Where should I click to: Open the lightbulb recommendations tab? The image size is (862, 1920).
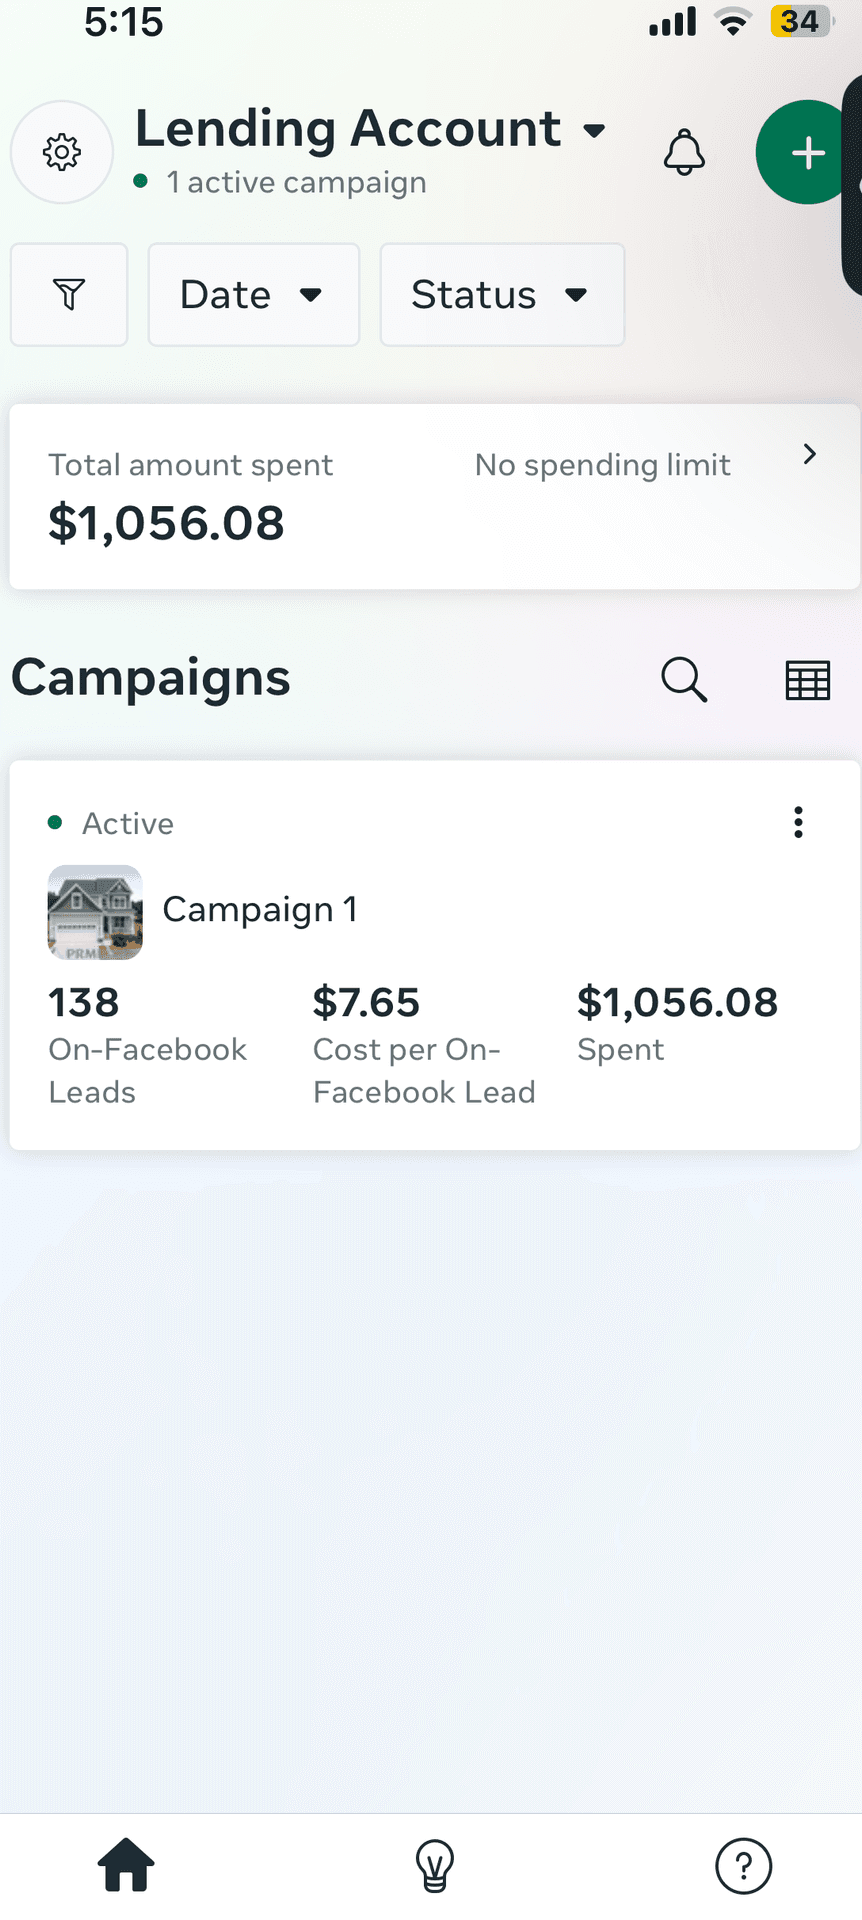coord(434,1866)
